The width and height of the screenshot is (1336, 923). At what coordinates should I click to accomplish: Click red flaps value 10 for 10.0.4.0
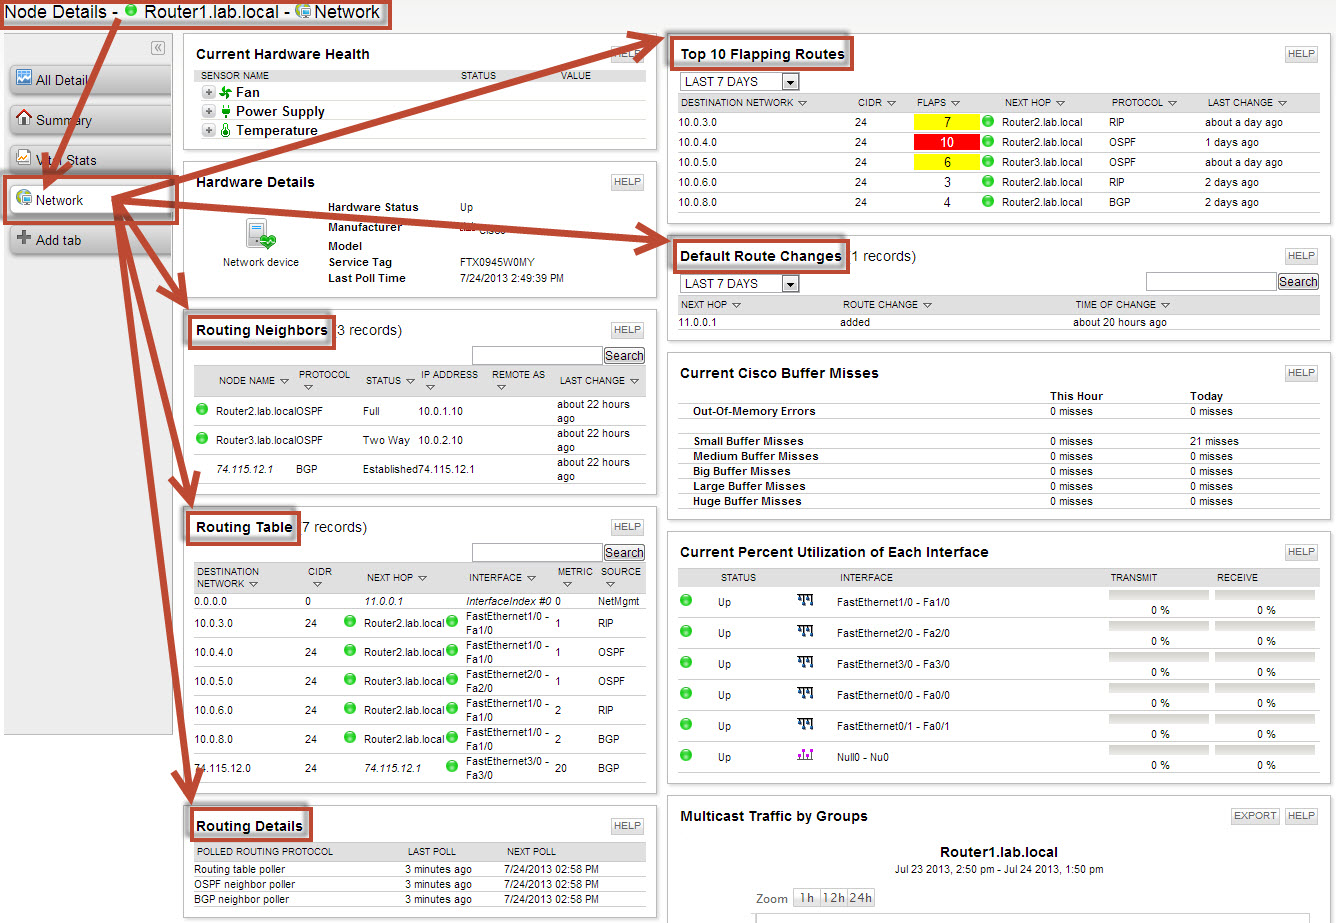click(946, 142)
